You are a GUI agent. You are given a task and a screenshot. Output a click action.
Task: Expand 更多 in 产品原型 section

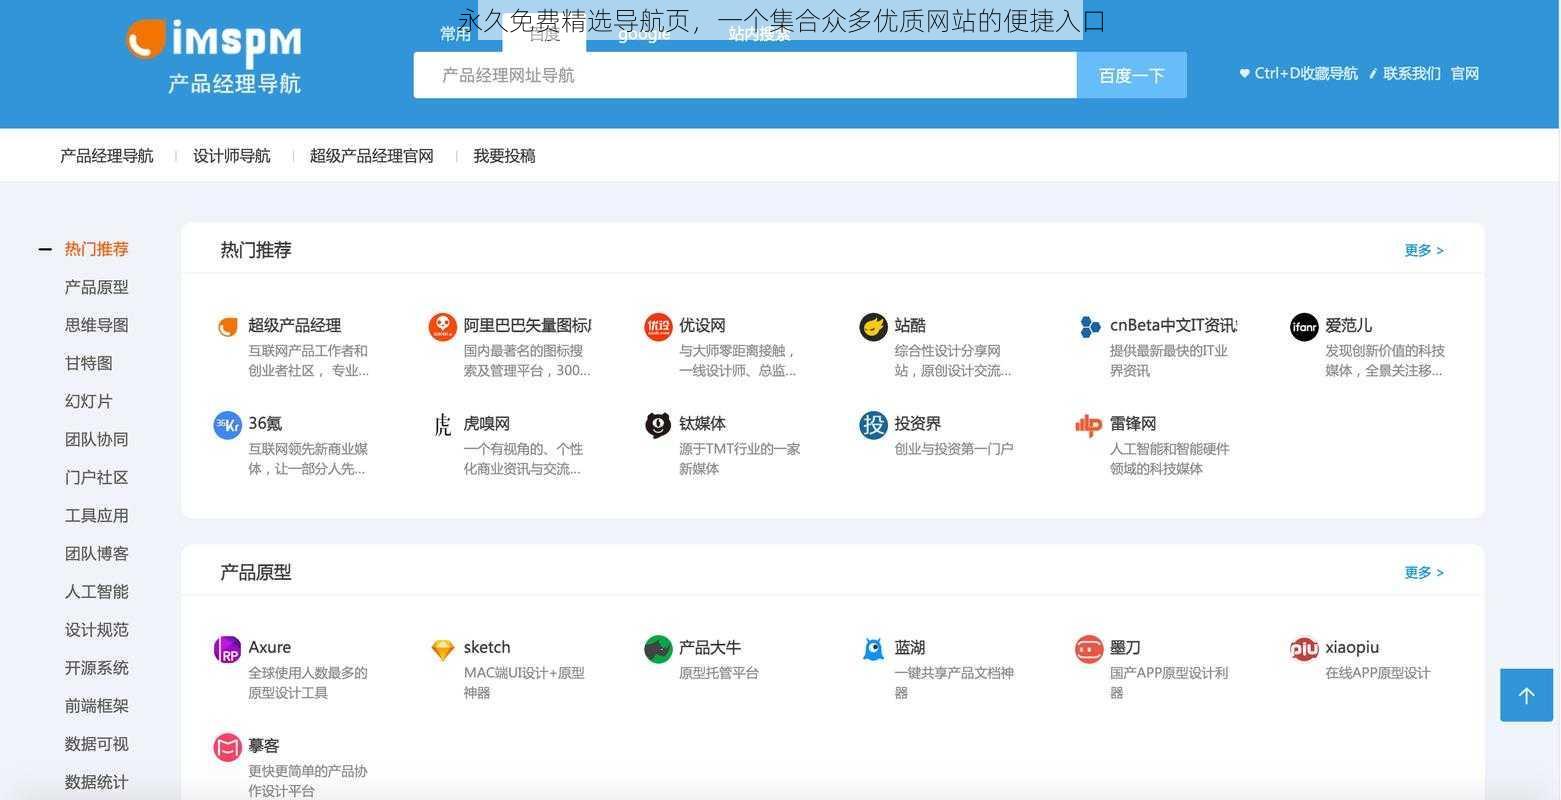click(1424, 572)
